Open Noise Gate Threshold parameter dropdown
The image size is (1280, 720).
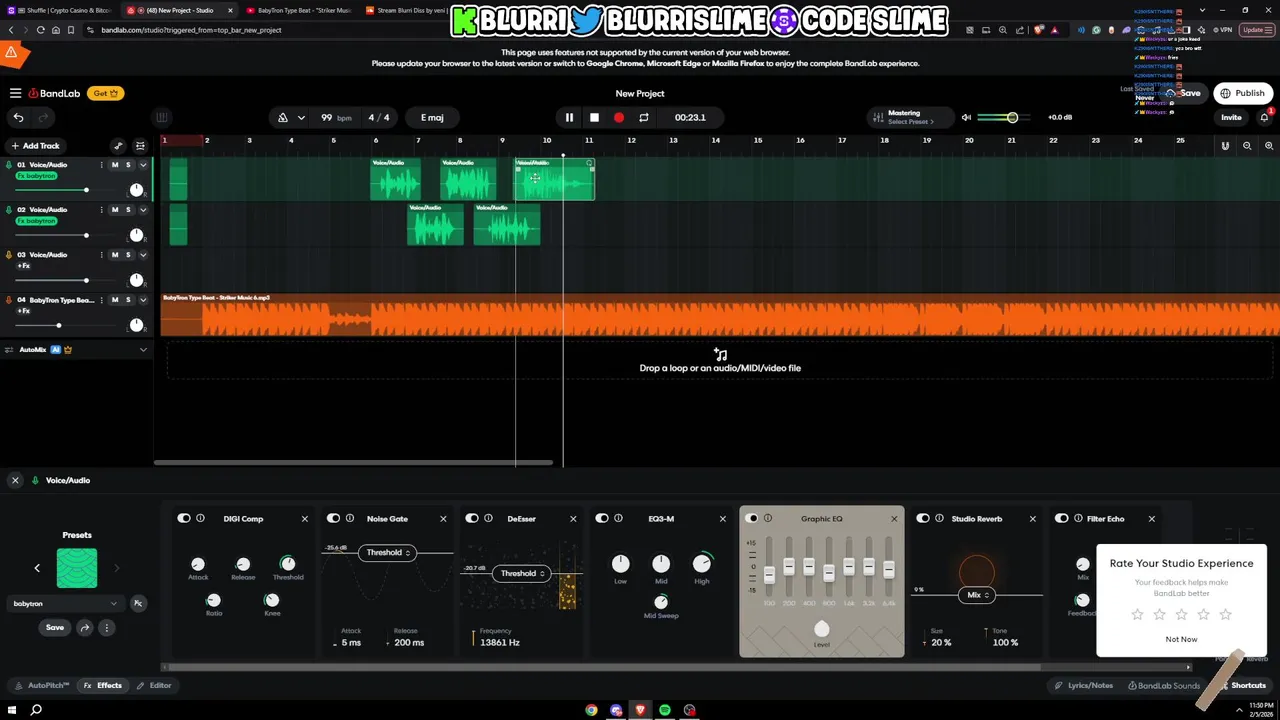[387, 552]
